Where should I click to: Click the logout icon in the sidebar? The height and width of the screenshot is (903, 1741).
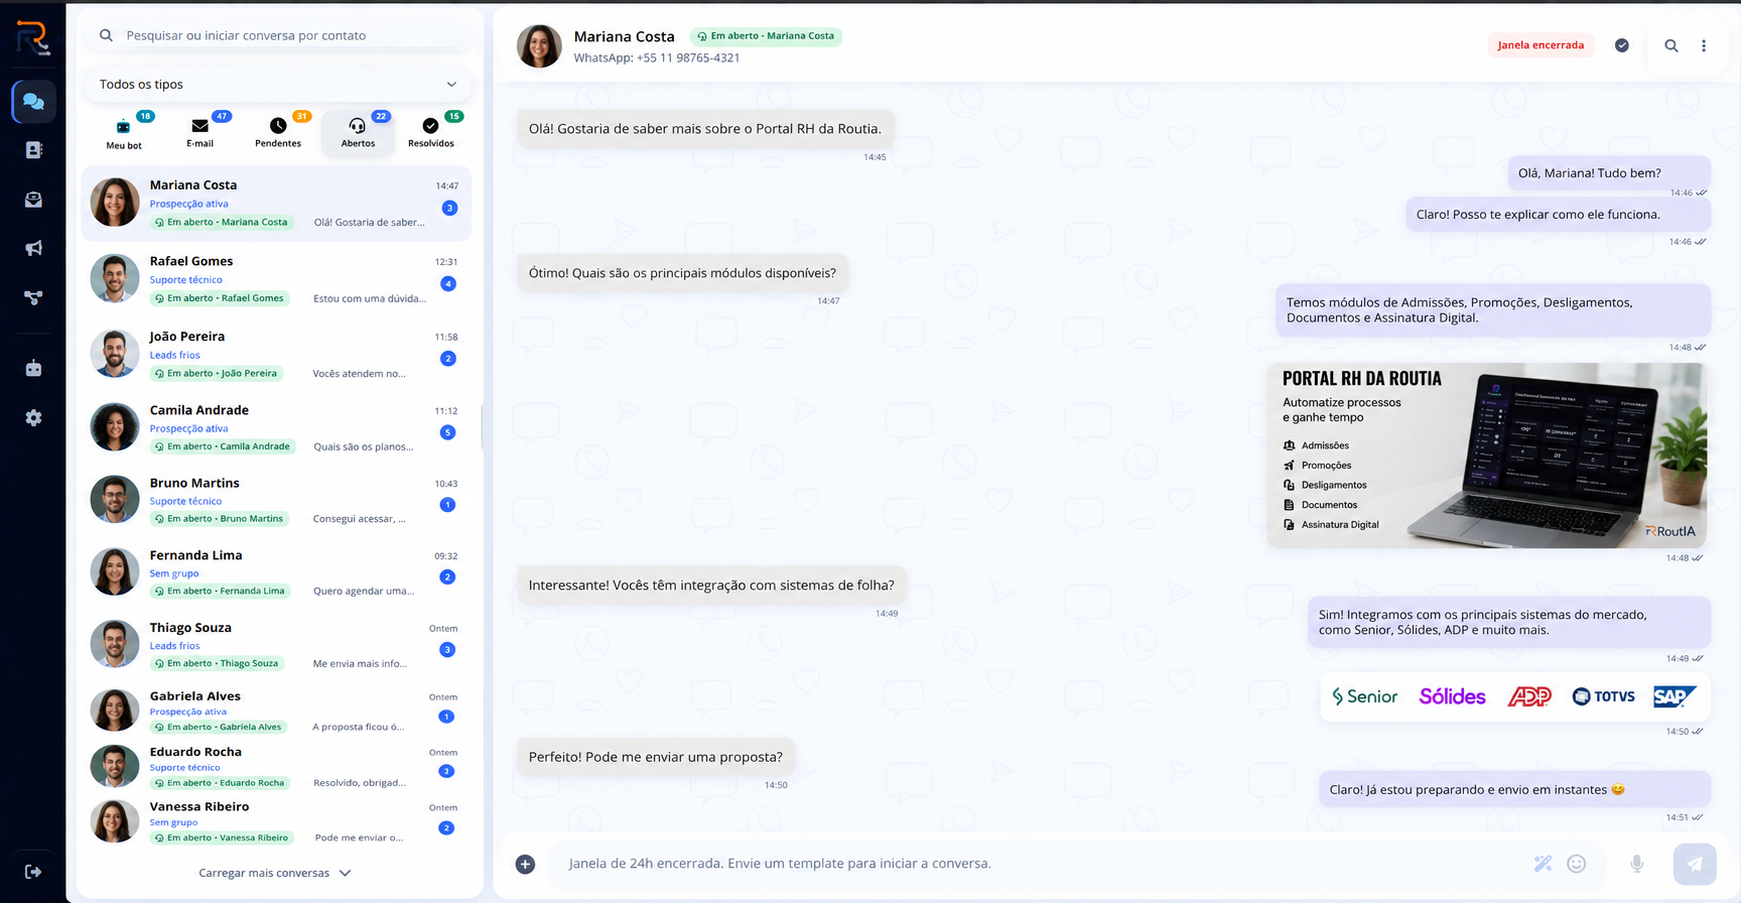coord(33,872)
